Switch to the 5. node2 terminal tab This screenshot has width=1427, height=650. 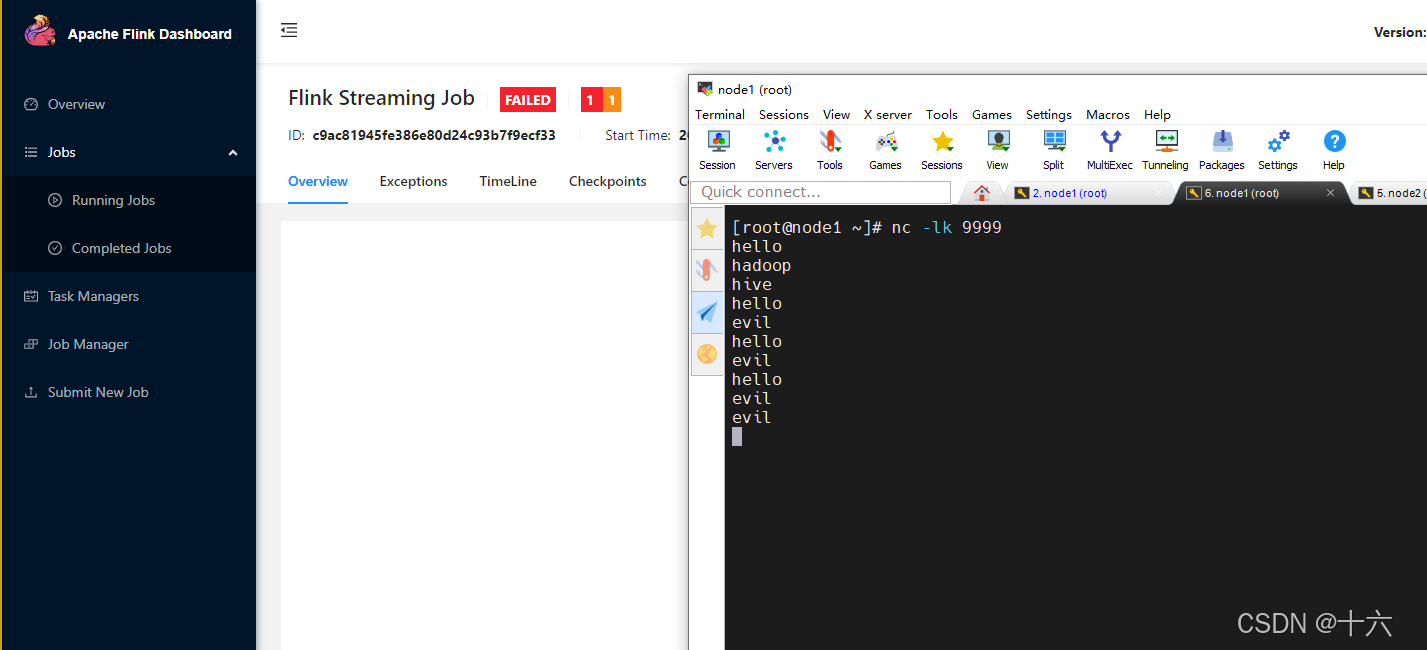1392,193
